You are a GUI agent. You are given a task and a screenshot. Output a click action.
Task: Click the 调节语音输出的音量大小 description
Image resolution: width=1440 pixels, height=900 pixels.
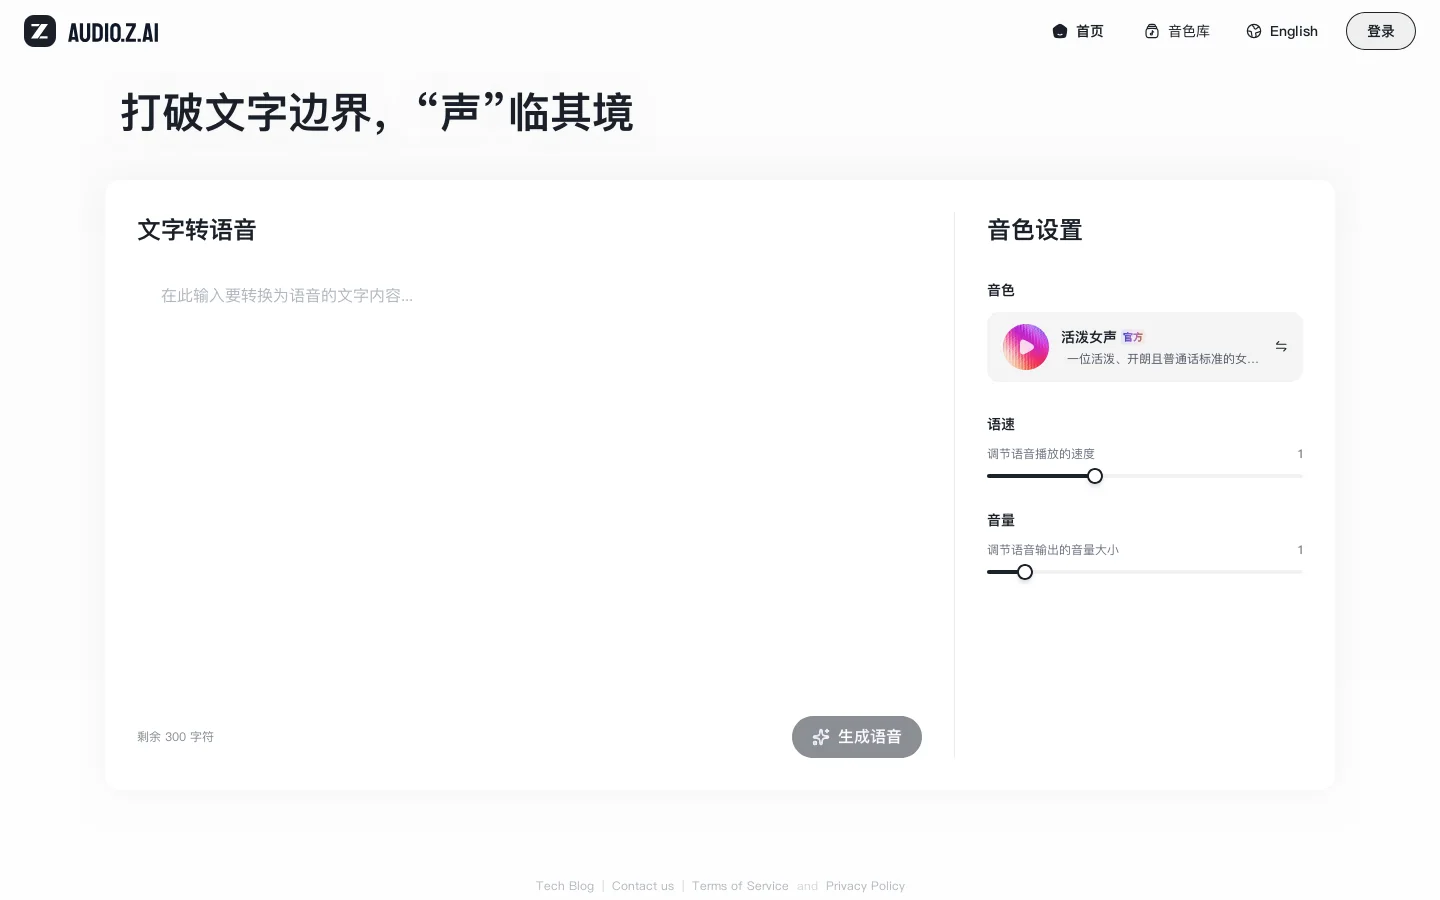[x=1053, y=550]
